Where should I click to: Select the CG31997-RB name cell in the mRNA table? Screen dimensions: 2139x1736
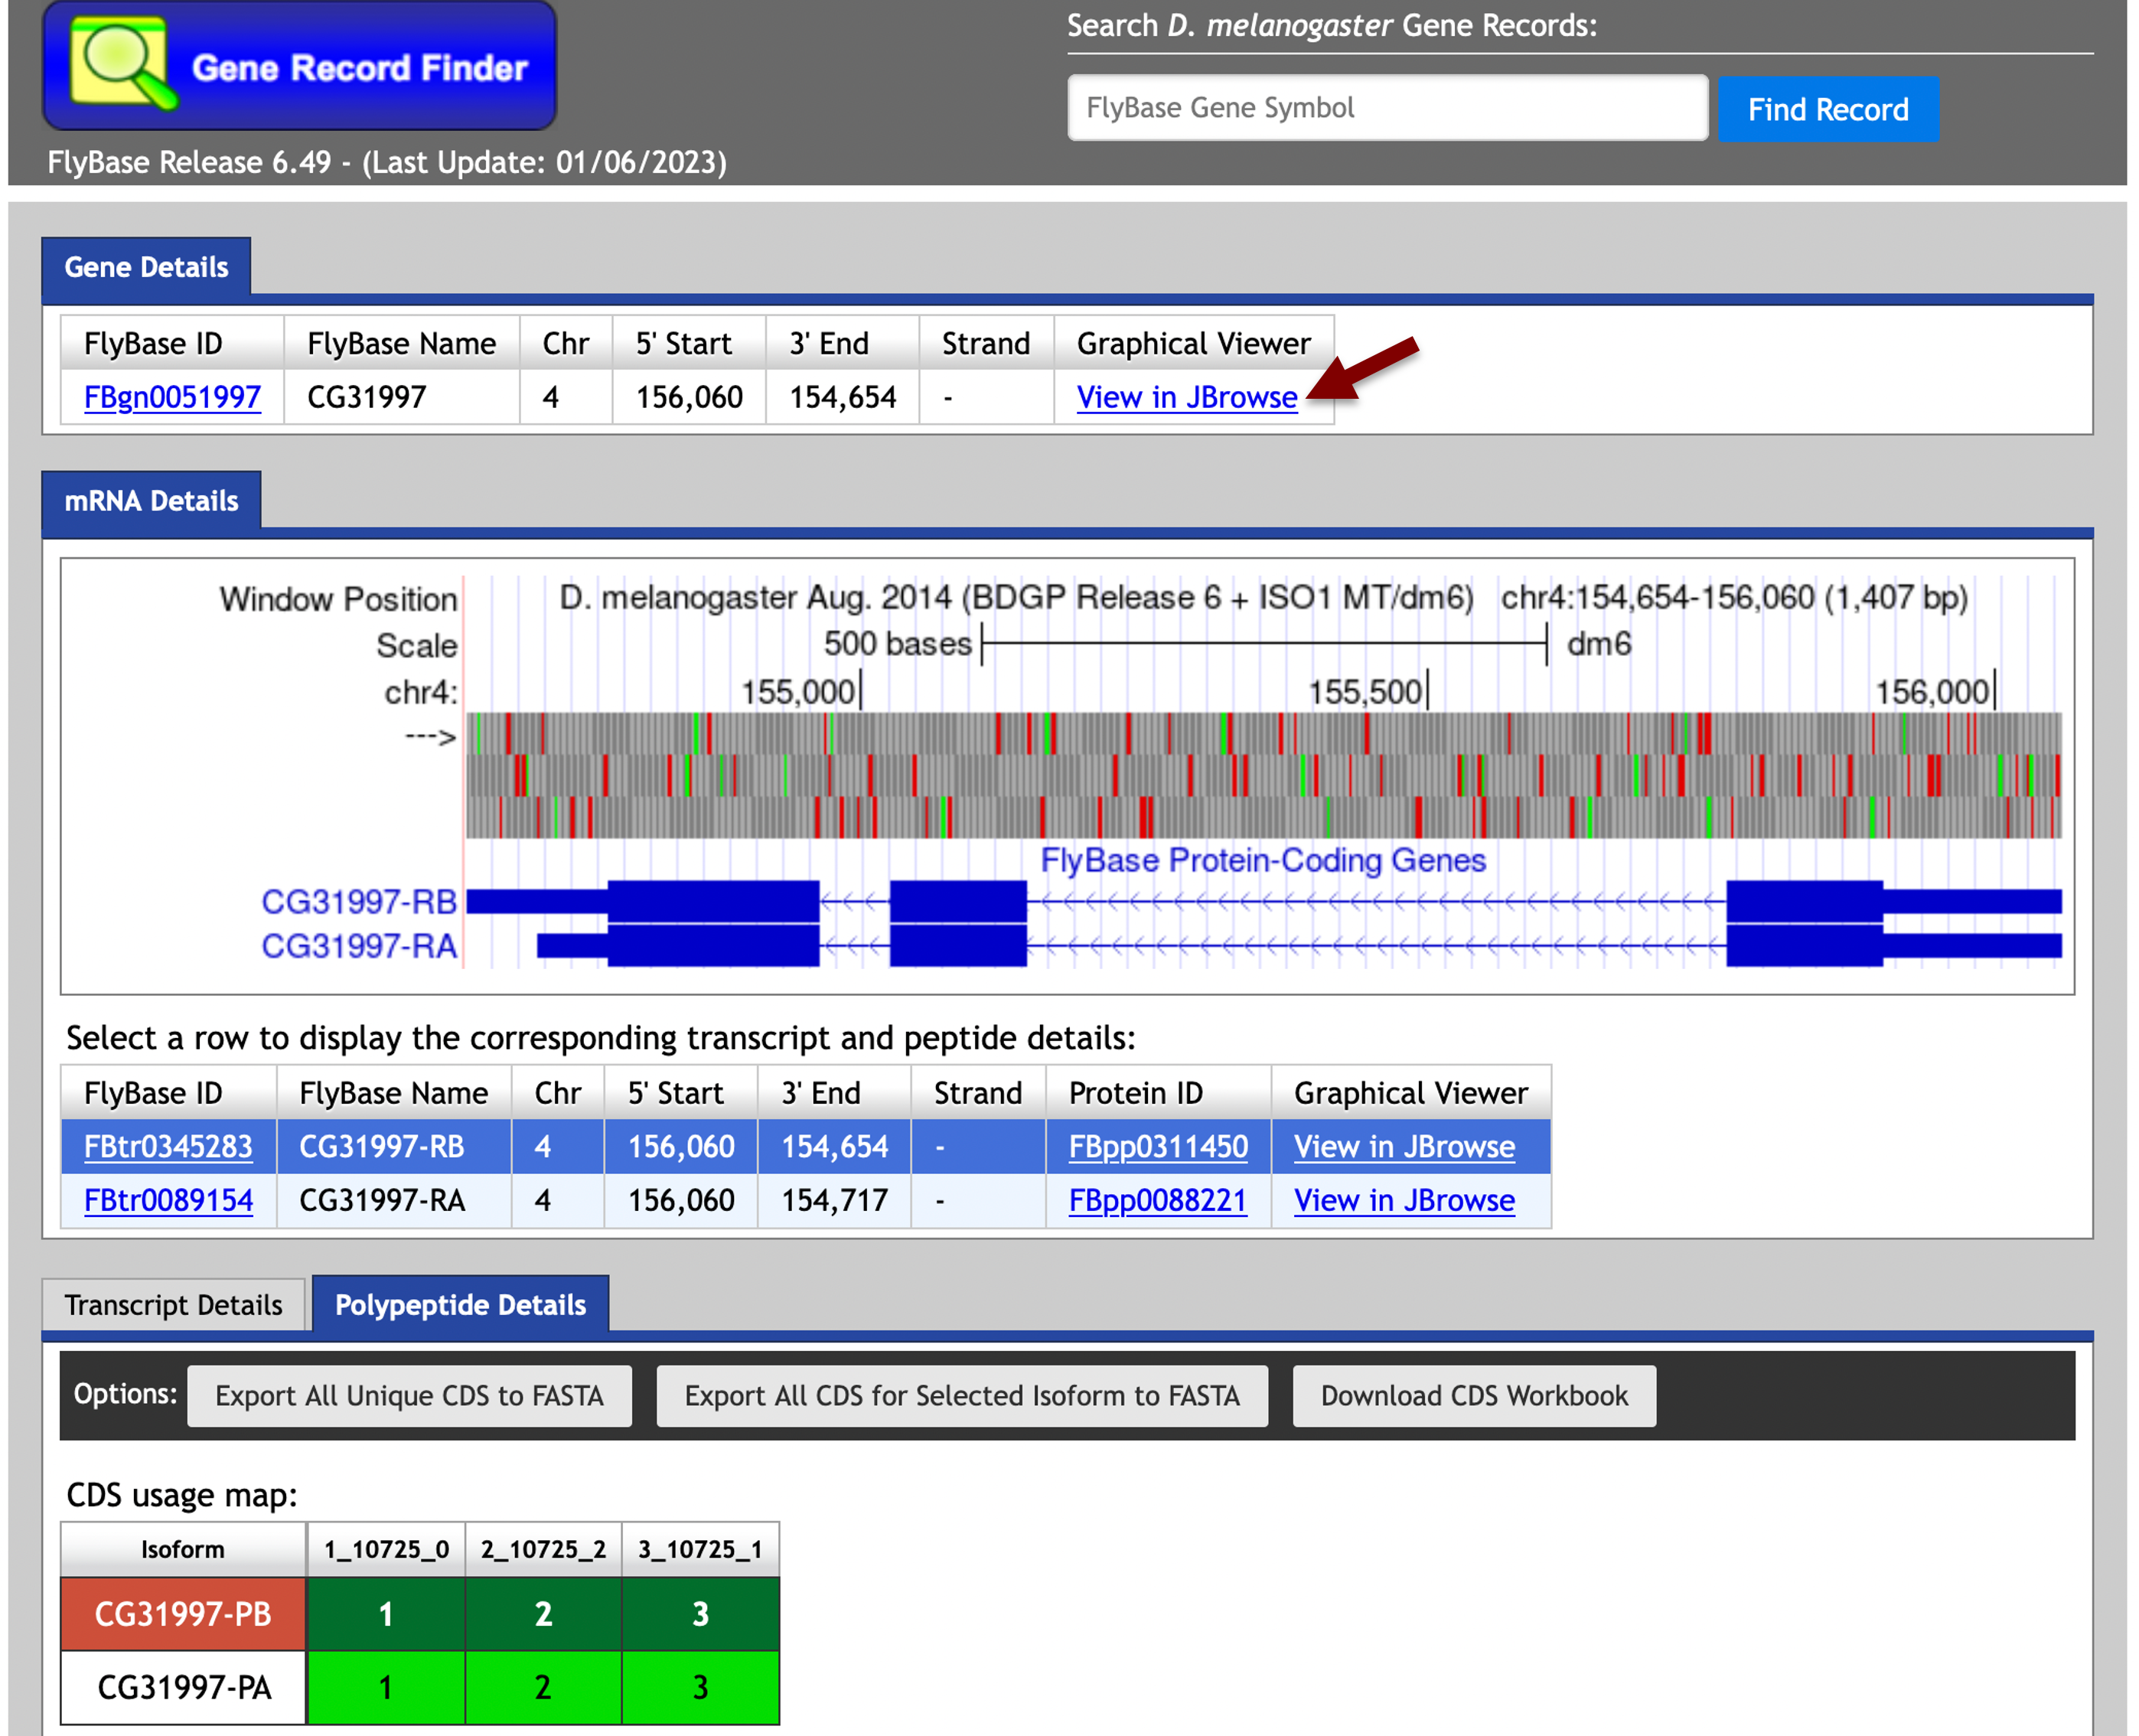[x=394, y=1146]
